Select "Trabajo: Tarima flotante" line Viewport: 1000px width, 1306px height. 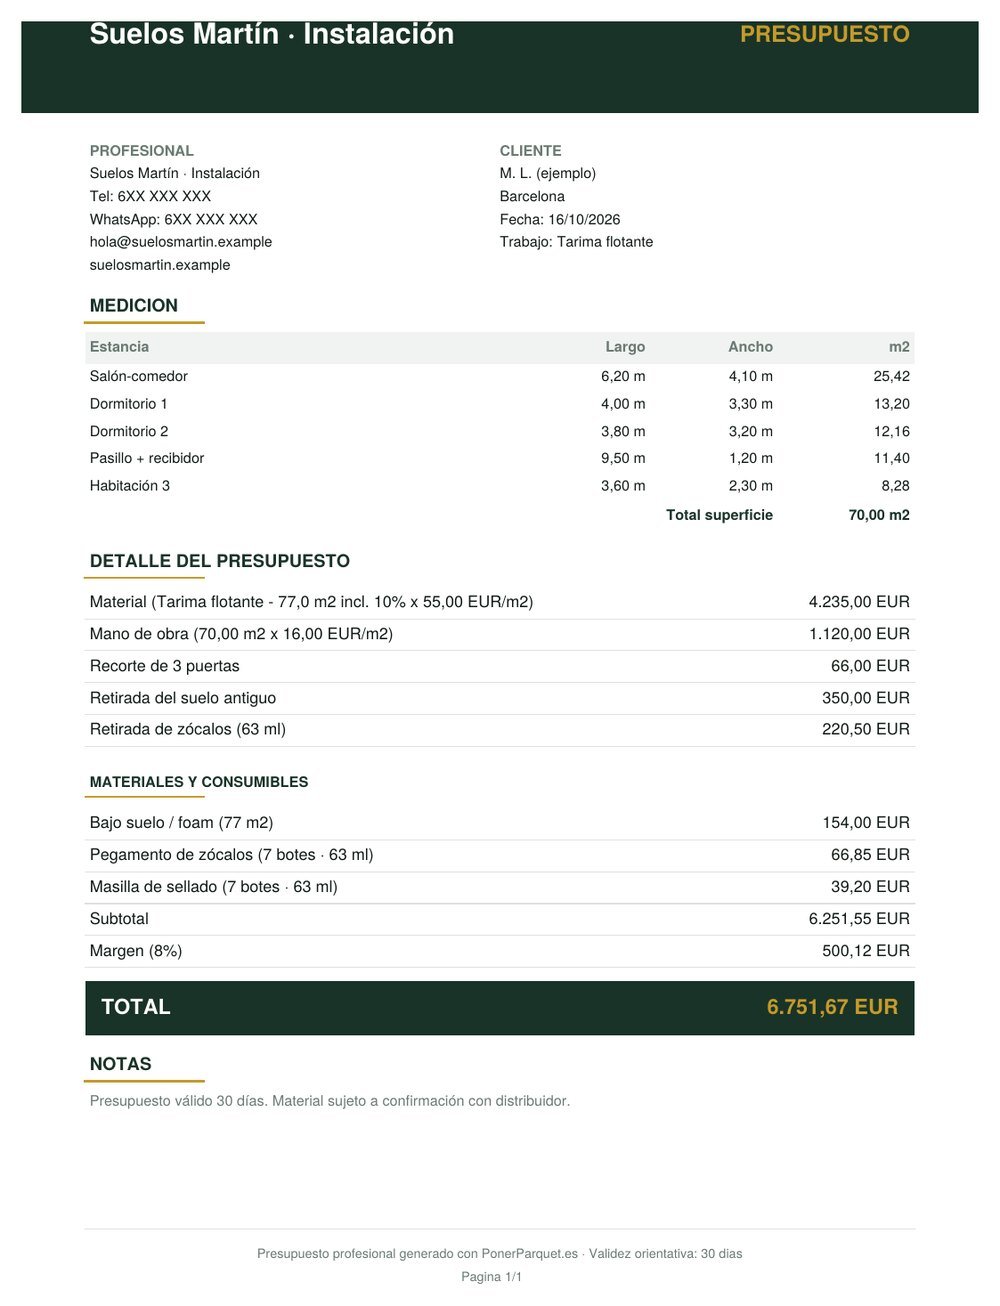(576, 242)
